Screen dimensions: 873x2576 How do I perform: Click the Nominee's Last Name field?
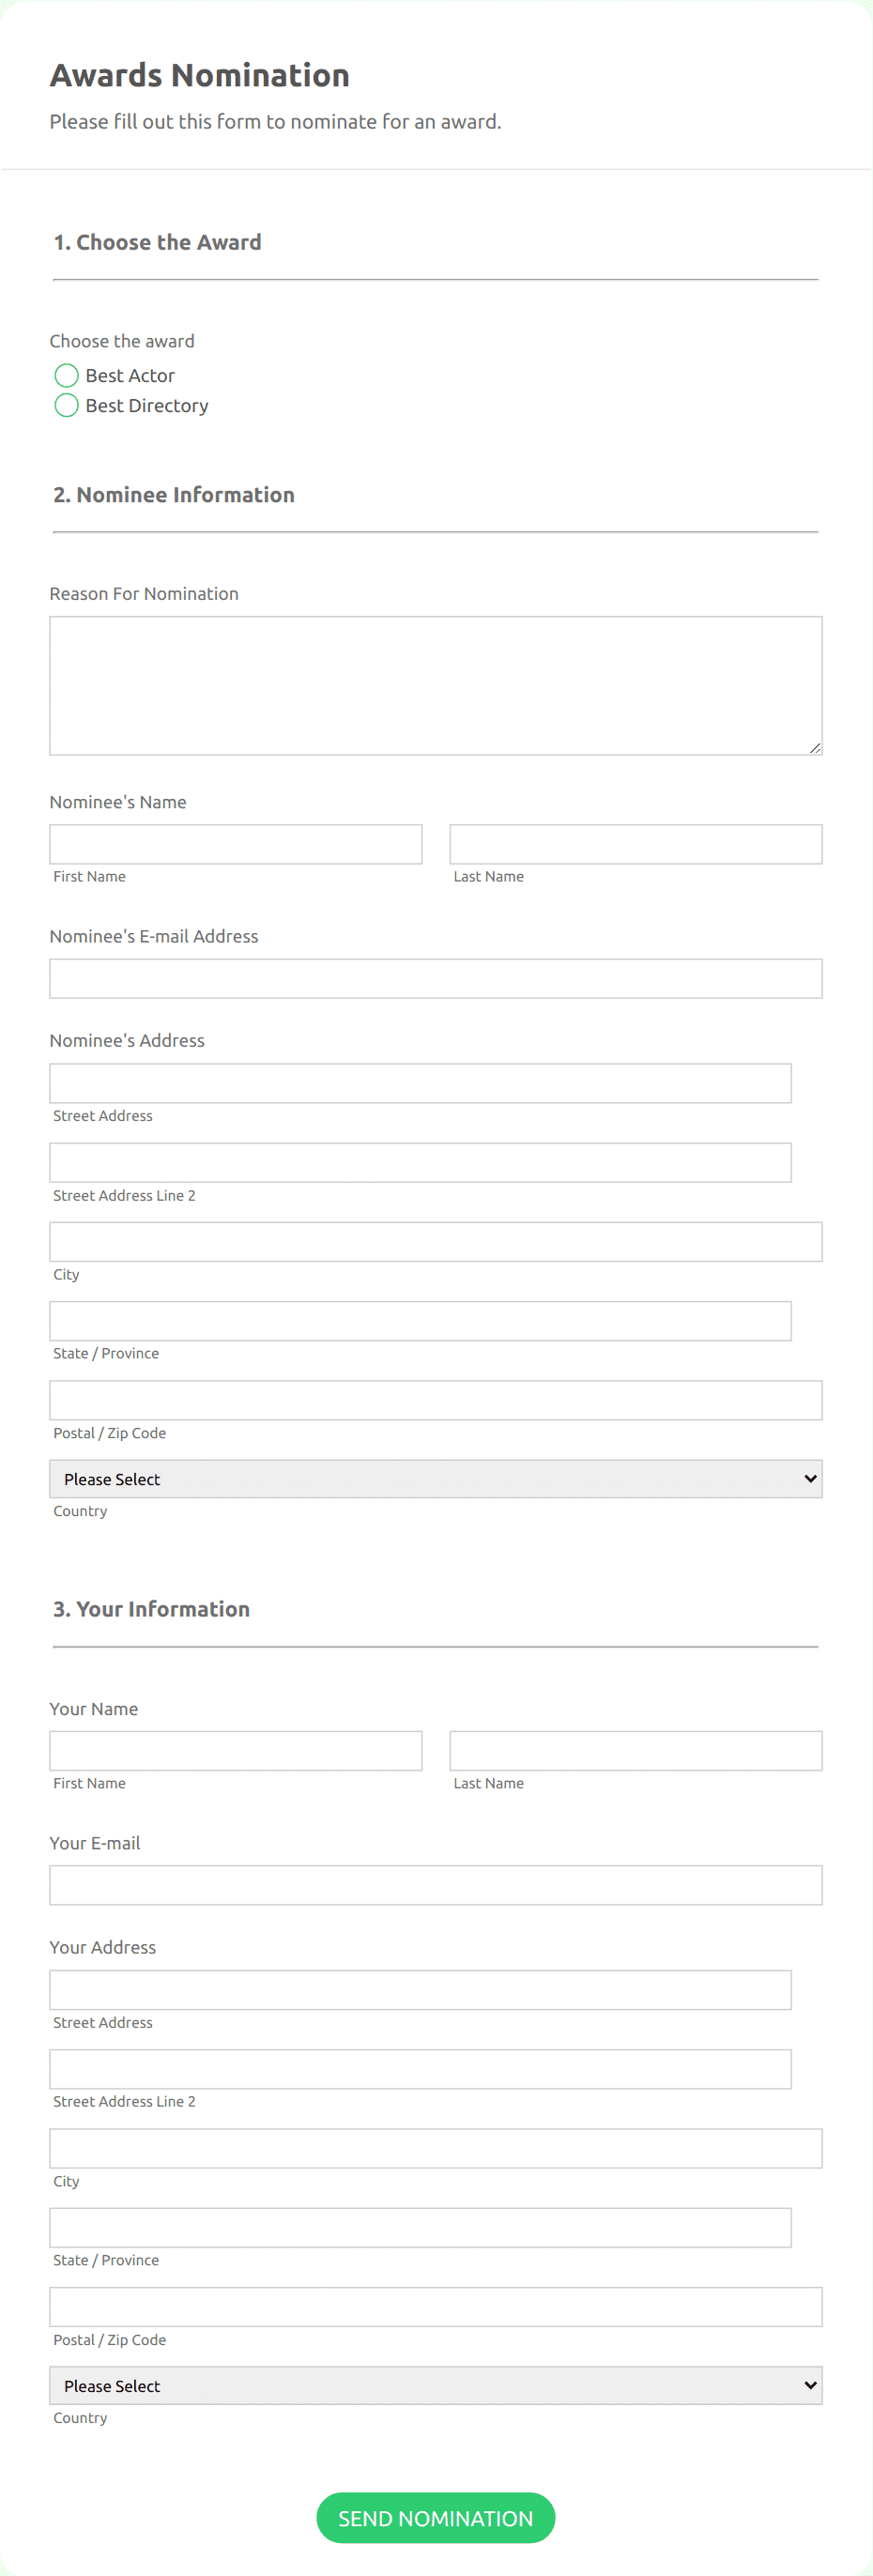click(635, 843)
